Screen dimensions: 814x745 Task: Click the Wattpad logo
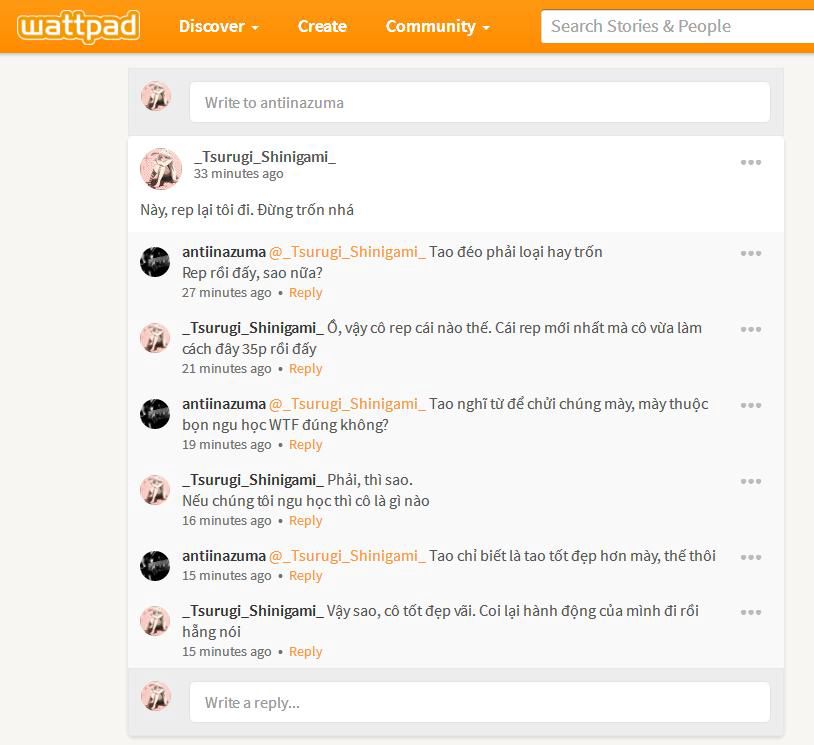click(x=78, y=26)
